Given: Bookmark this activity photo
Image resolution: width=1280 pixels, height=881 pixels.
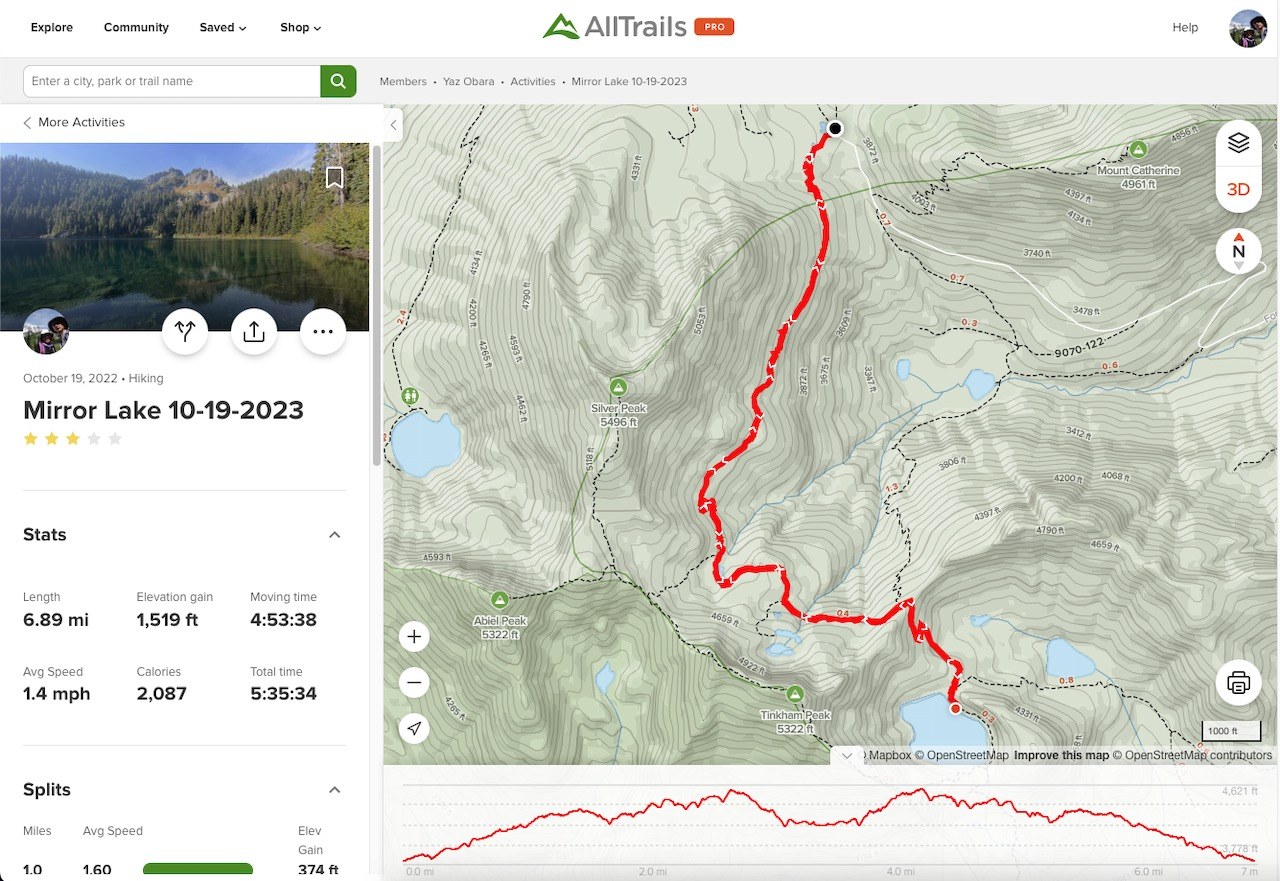Looking at the screenshot, I should [x=335, y=178].
